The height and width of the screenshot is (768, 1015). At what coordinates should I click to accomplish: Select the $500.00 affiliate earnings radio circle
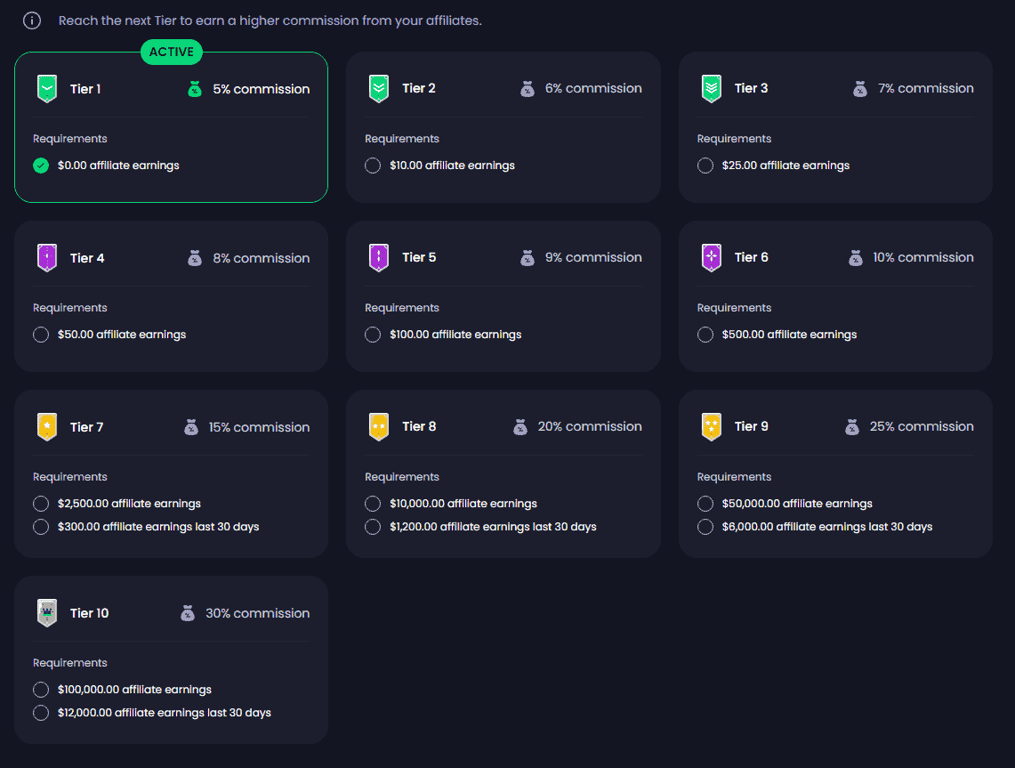coord(705,335)
